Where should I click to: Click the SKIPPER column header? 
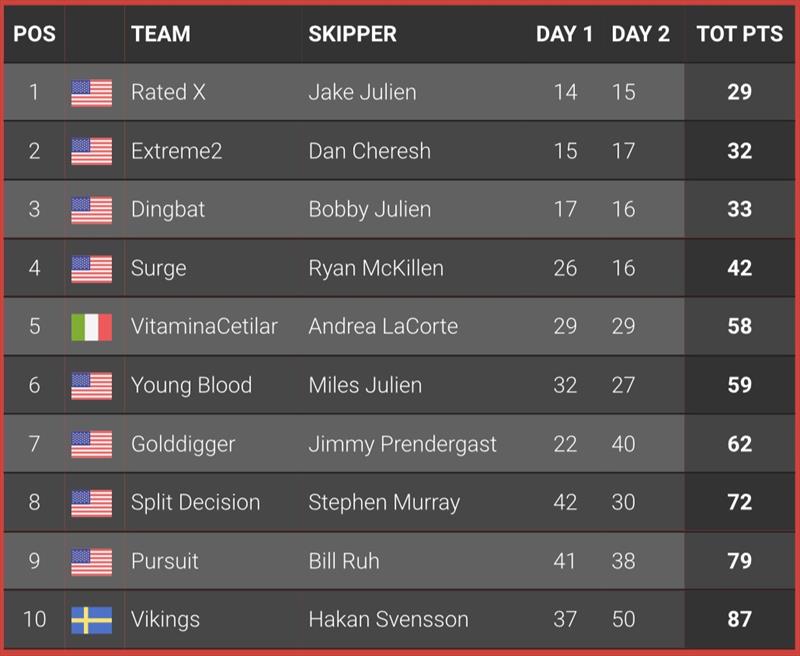[x=353, y=34]
